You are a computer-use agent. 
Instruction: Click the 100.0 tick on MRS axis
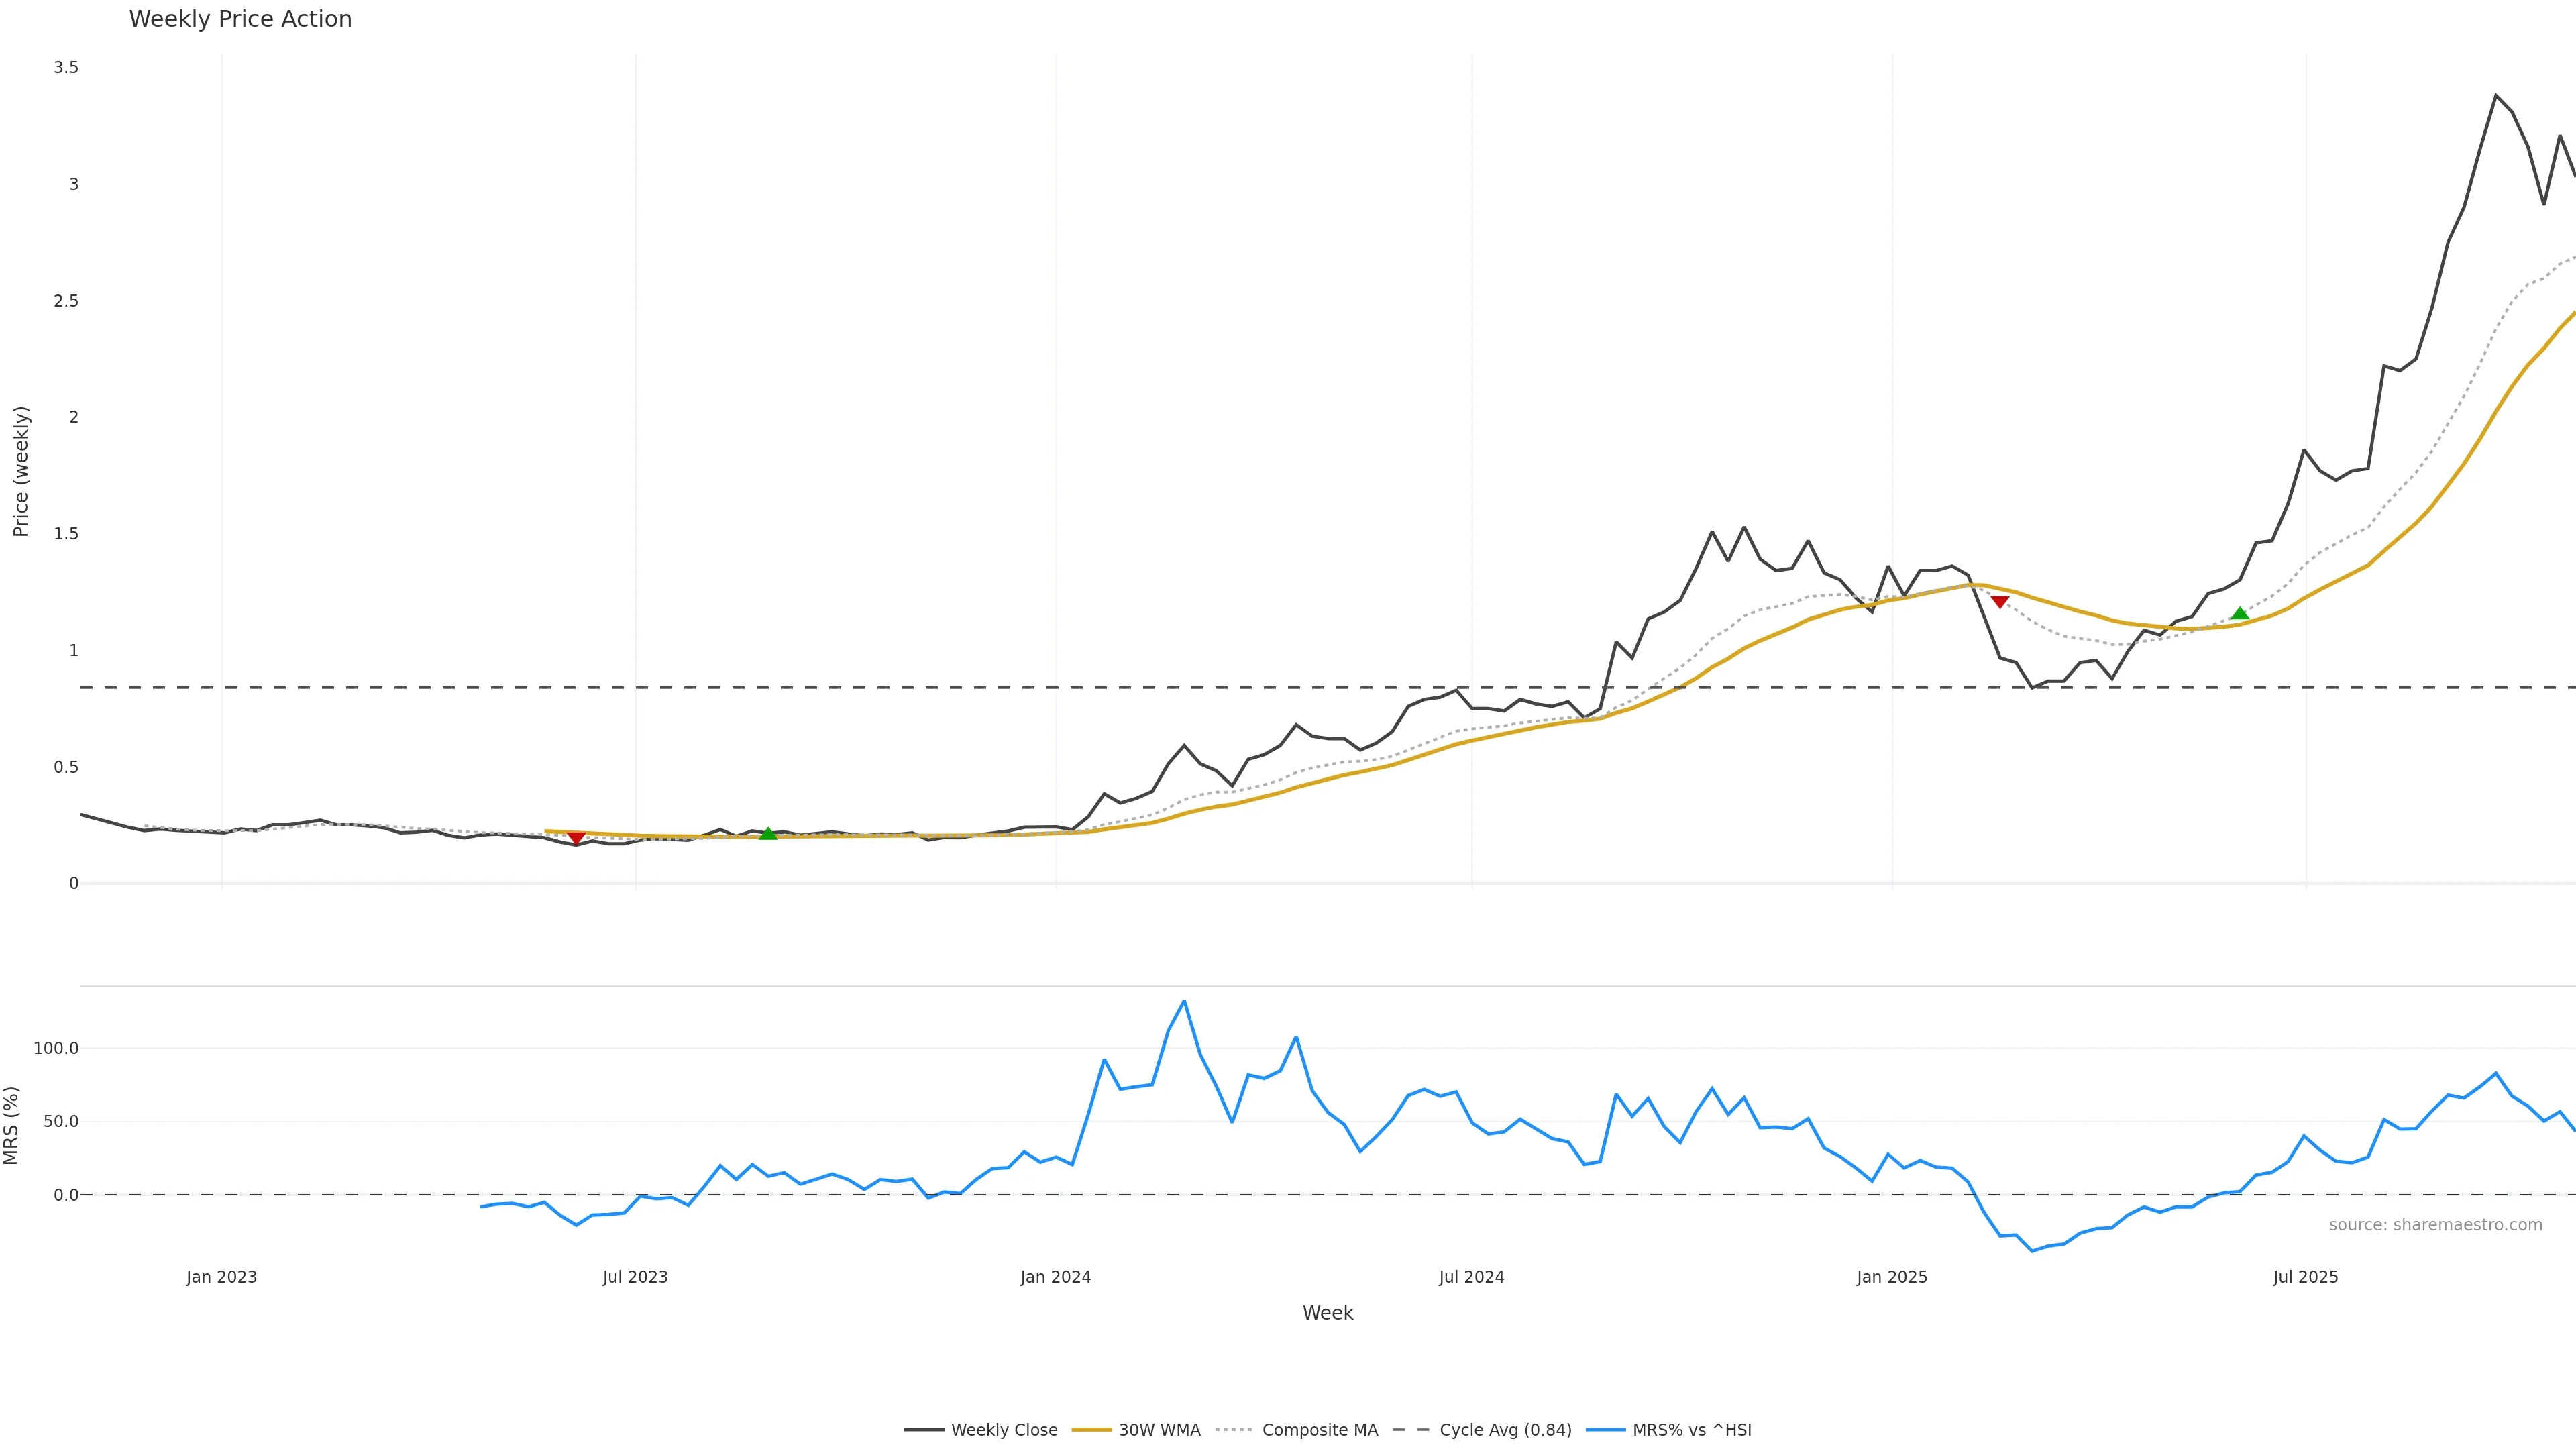coord(56,1048)
